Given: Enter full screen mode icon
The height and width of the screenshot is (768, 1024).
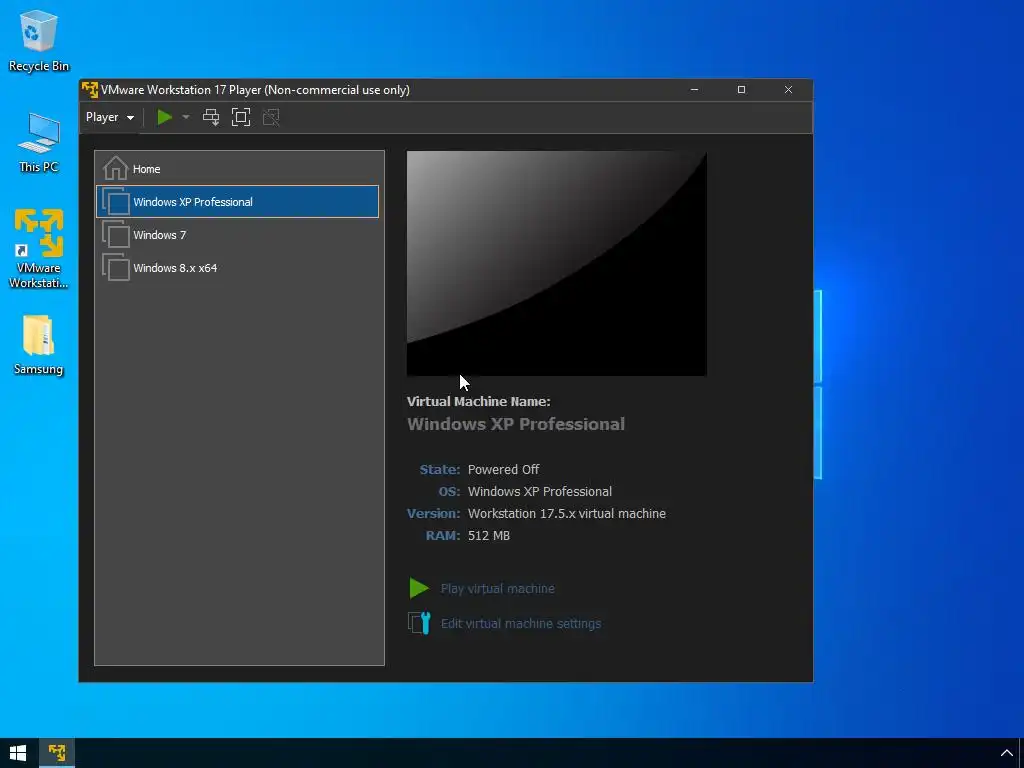Looking at the screenshot, I should point(241,118).
